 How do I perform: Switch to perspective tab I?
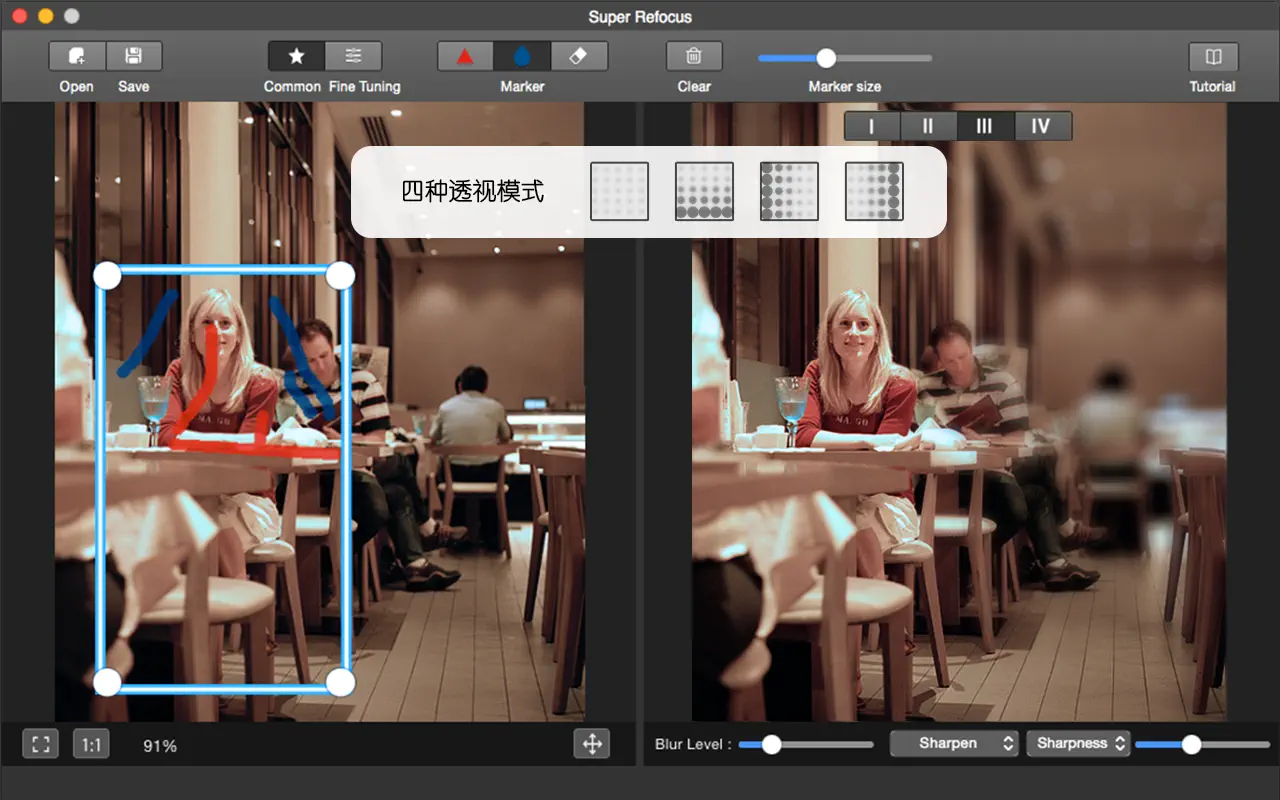870,125
